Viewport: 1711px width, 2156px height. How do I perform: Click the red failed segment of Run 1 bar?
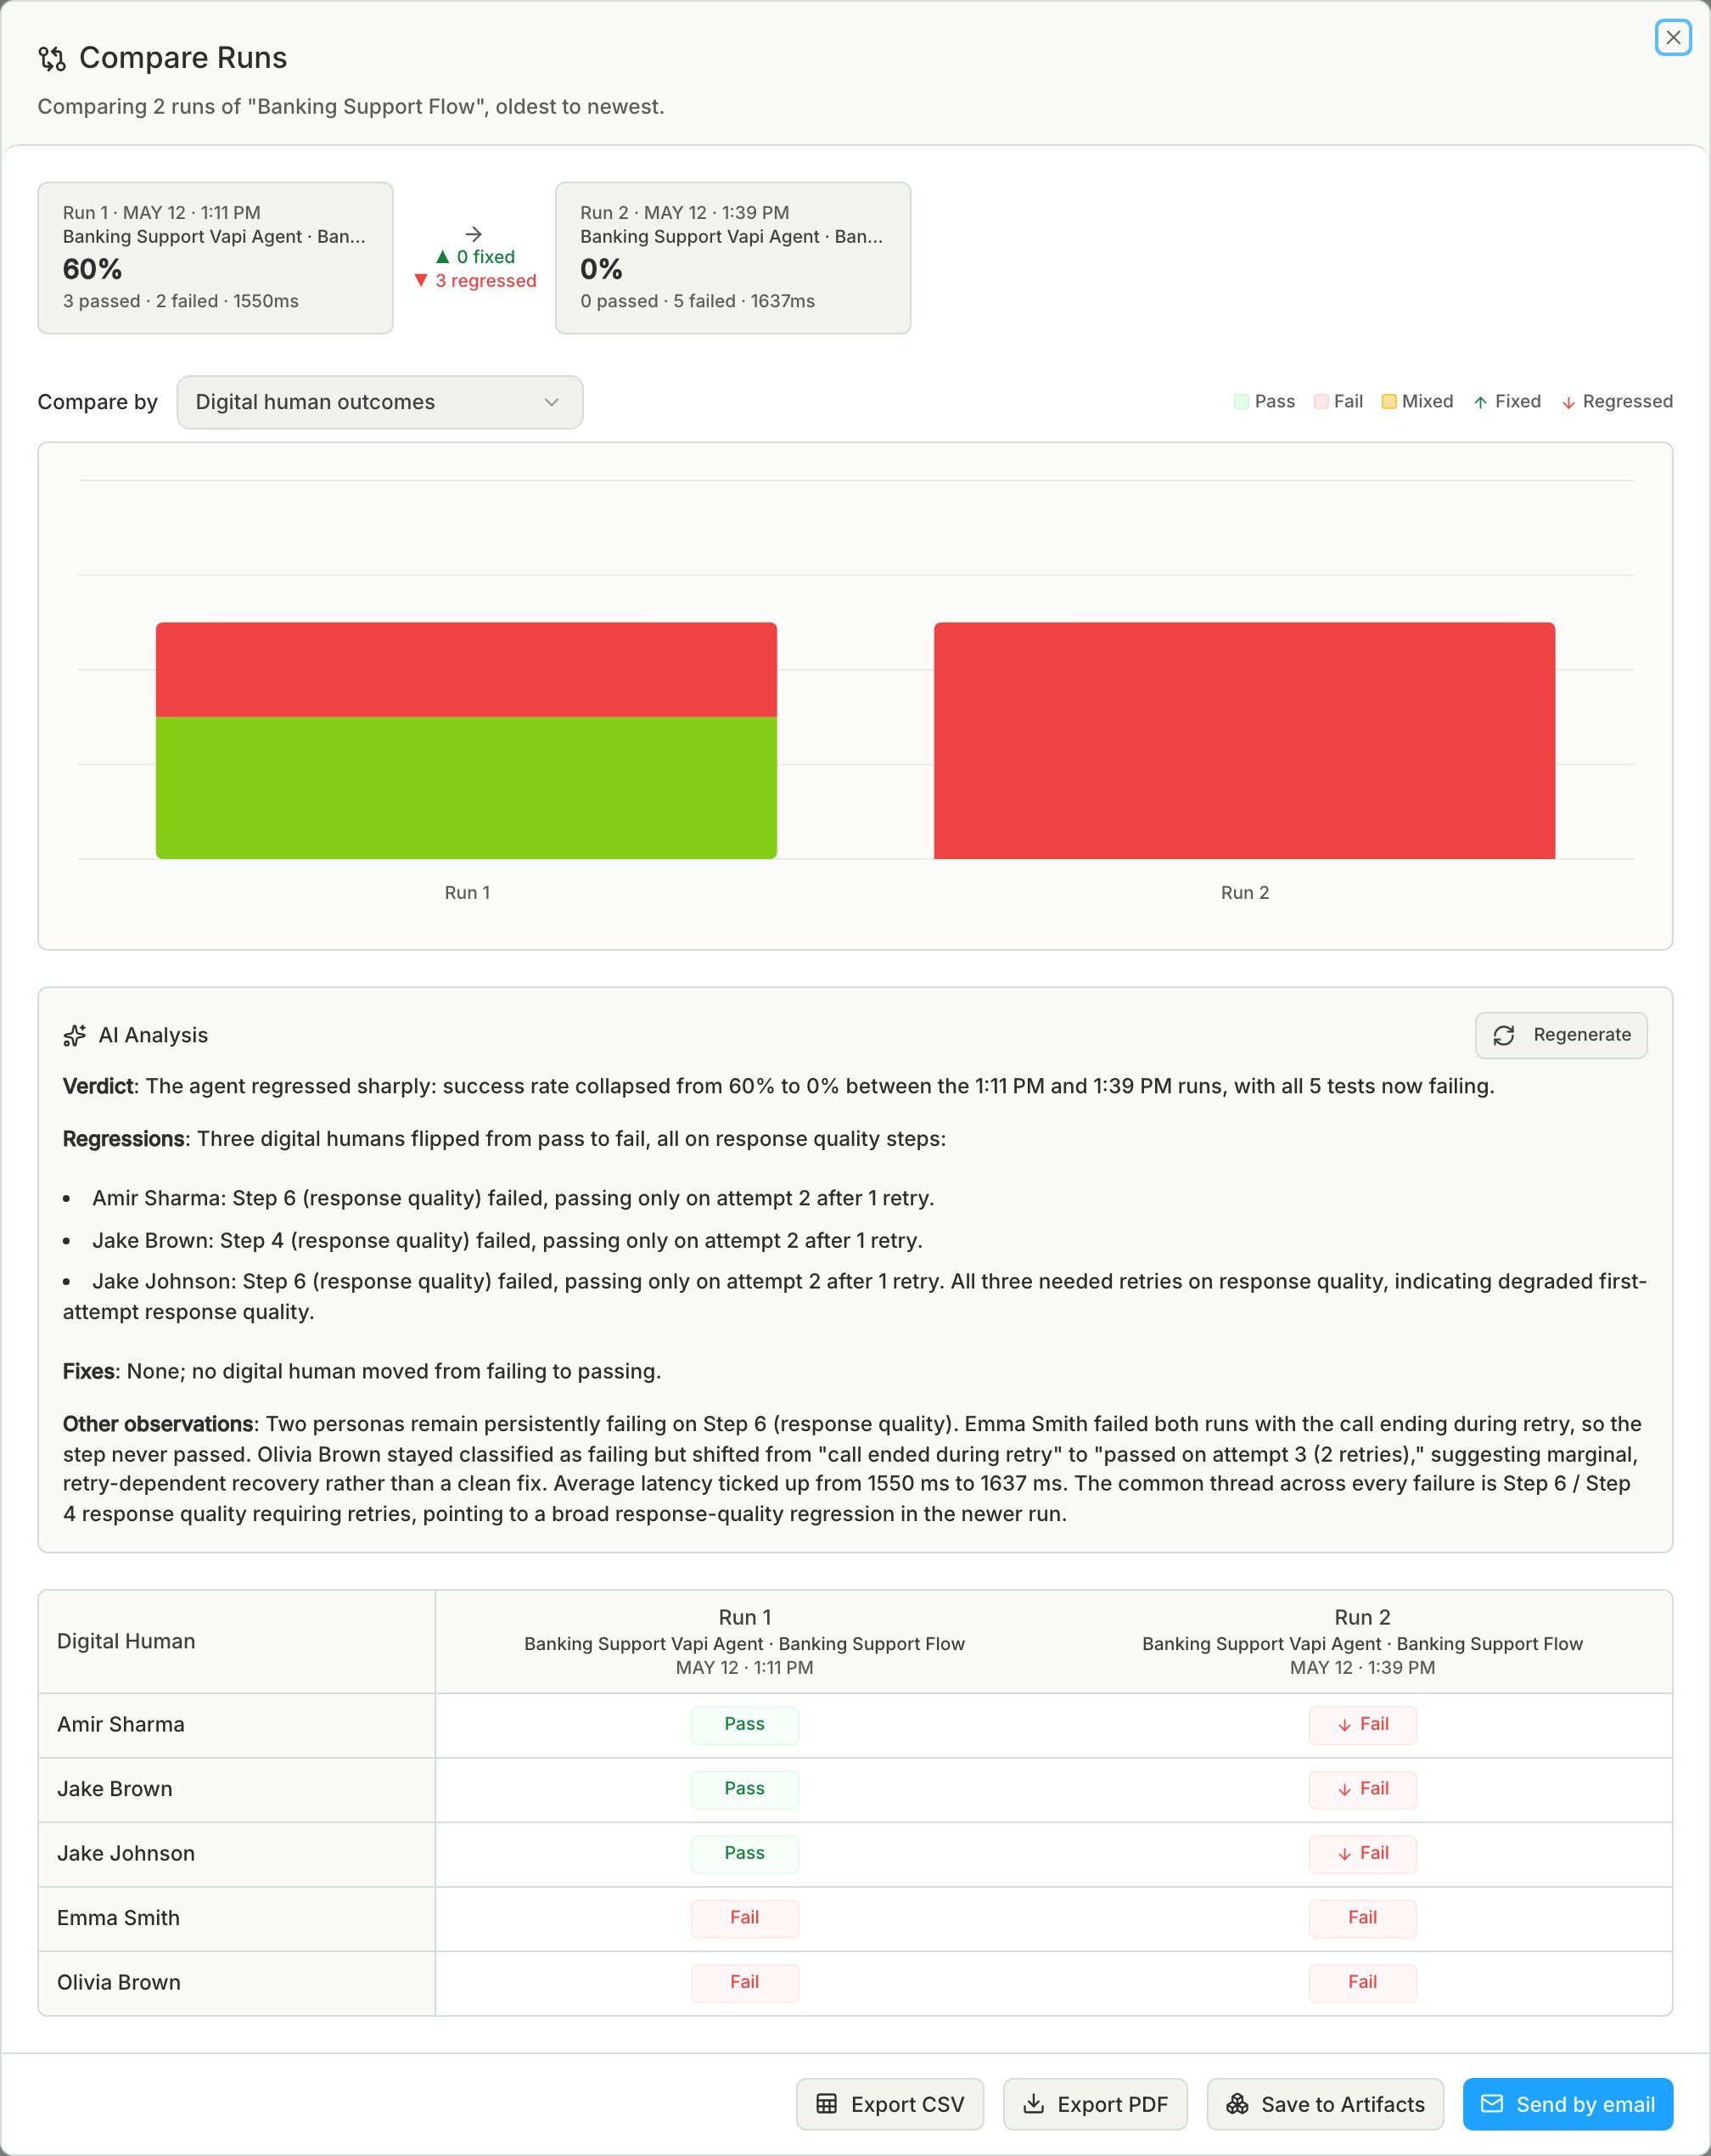[x=466, y=669]
